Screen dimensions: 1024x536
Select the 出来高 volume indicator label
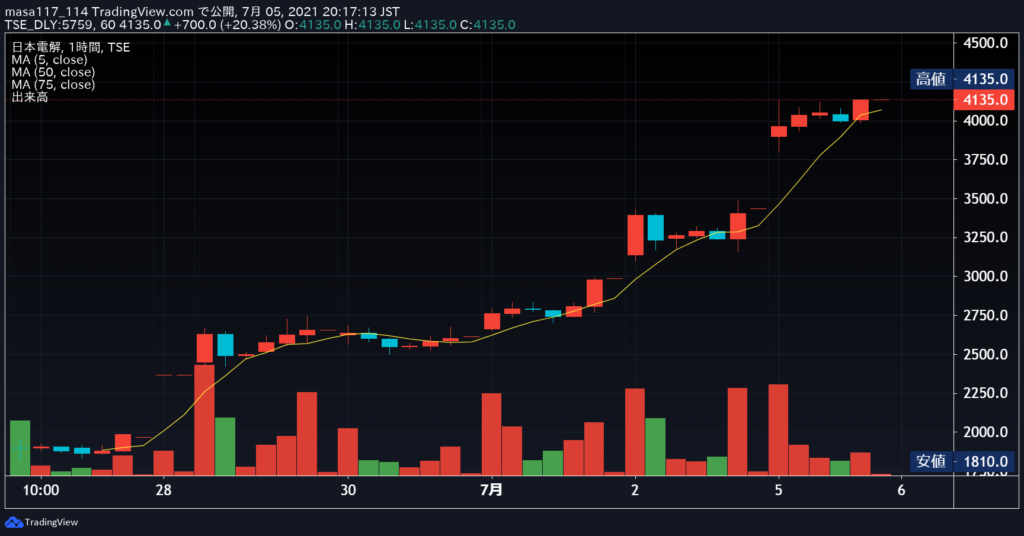pyautogui.click(x=29, y=97)
